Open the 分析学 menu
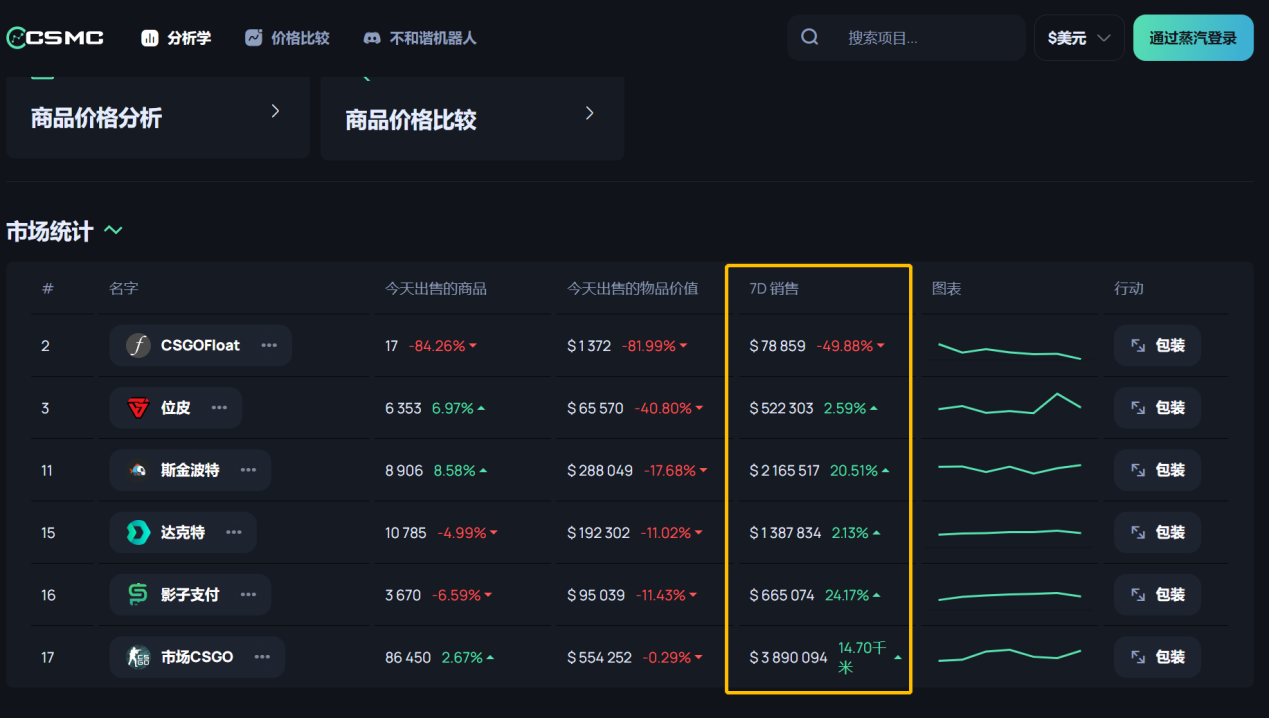 pyautogui.click(x=176, y=38)
